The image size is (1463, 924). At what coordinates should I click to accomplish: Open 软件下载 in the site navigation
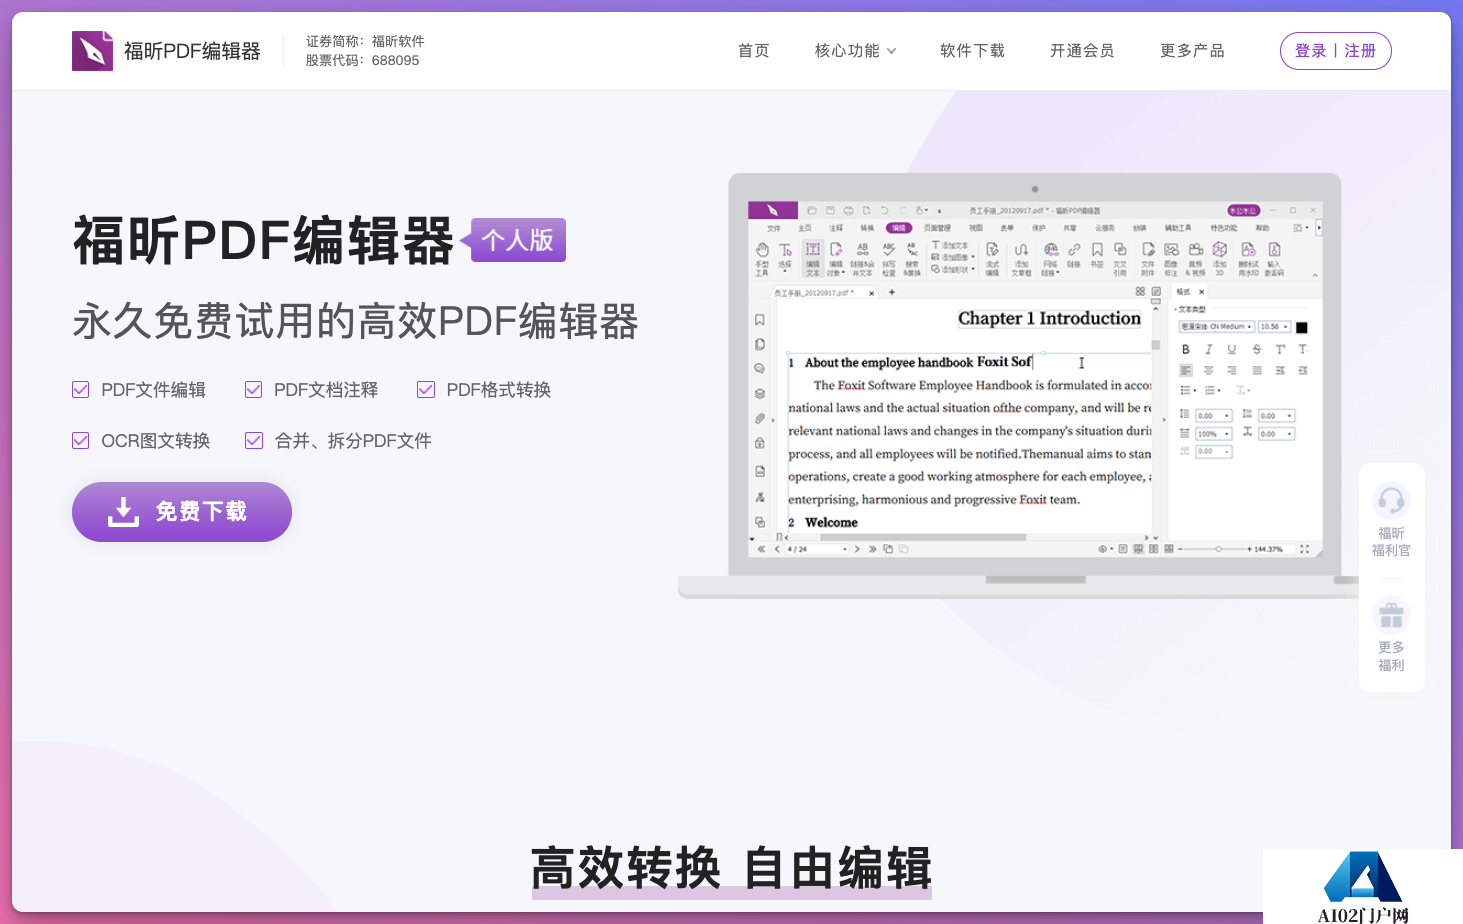coord(972,51)
